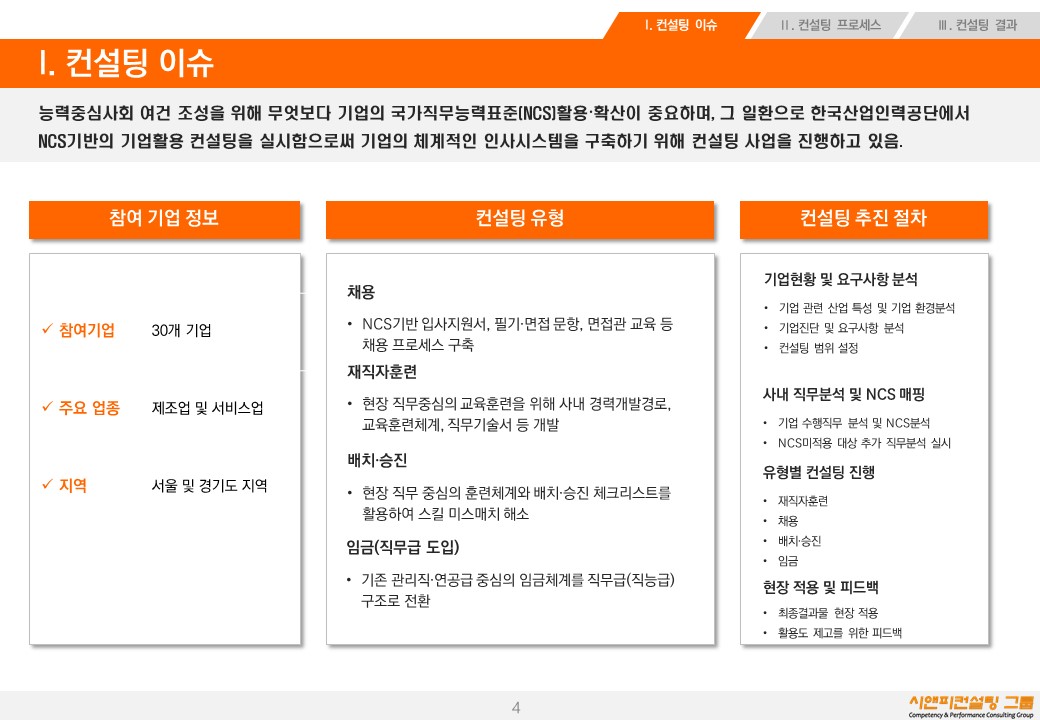This screenshot has width=1040, height=720.
Task: Click the slide title 'I. 컨설팅 이슈'
Action: (126, 63)
